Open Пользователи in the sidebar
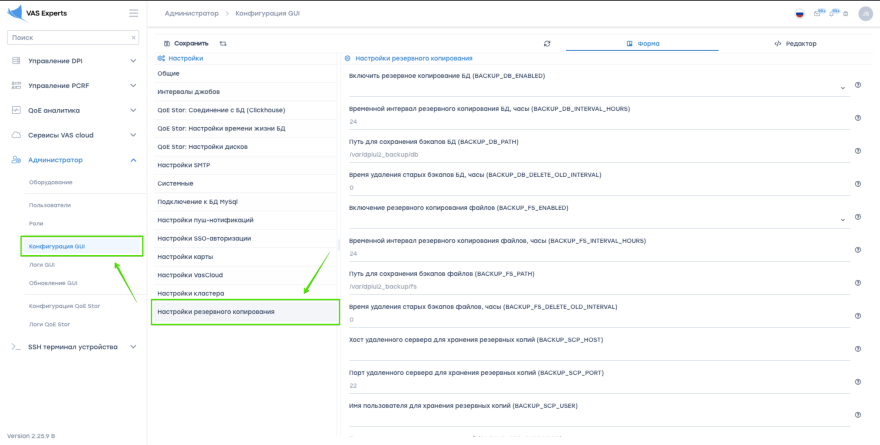880x445 pixels. tap(50, 205)
